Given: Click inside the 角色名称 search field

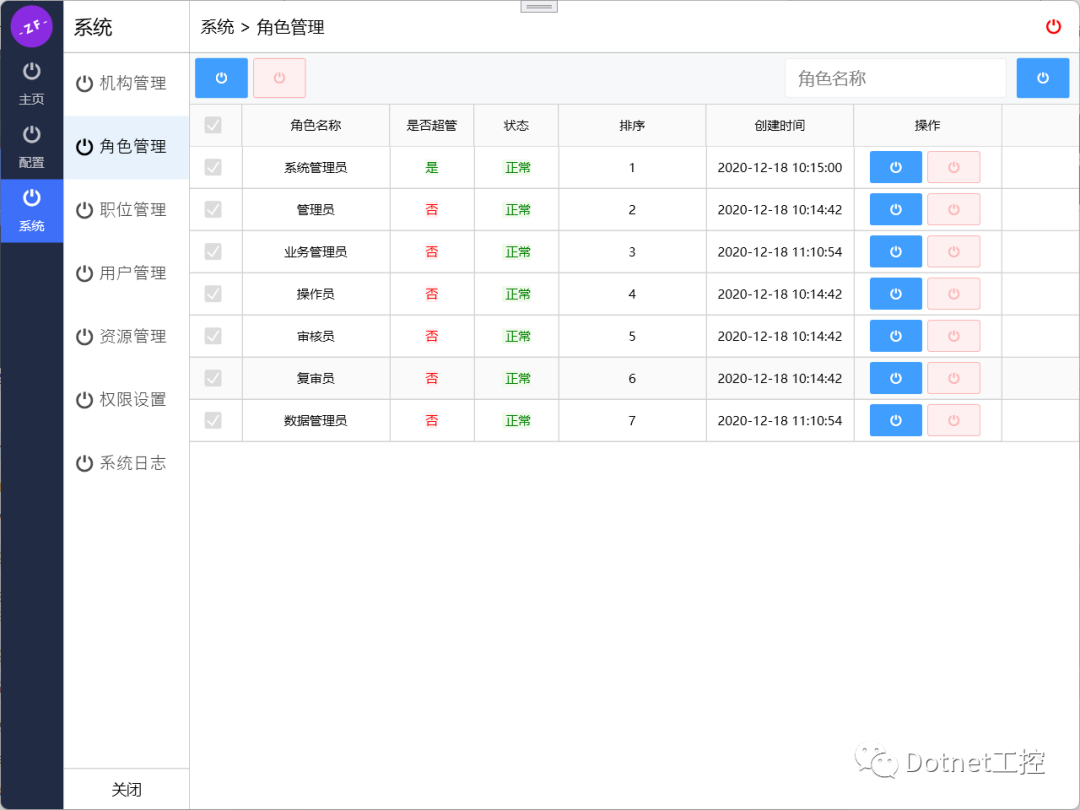Looking at the screenshot, I should pyautogui.click(x=895, y=77).
